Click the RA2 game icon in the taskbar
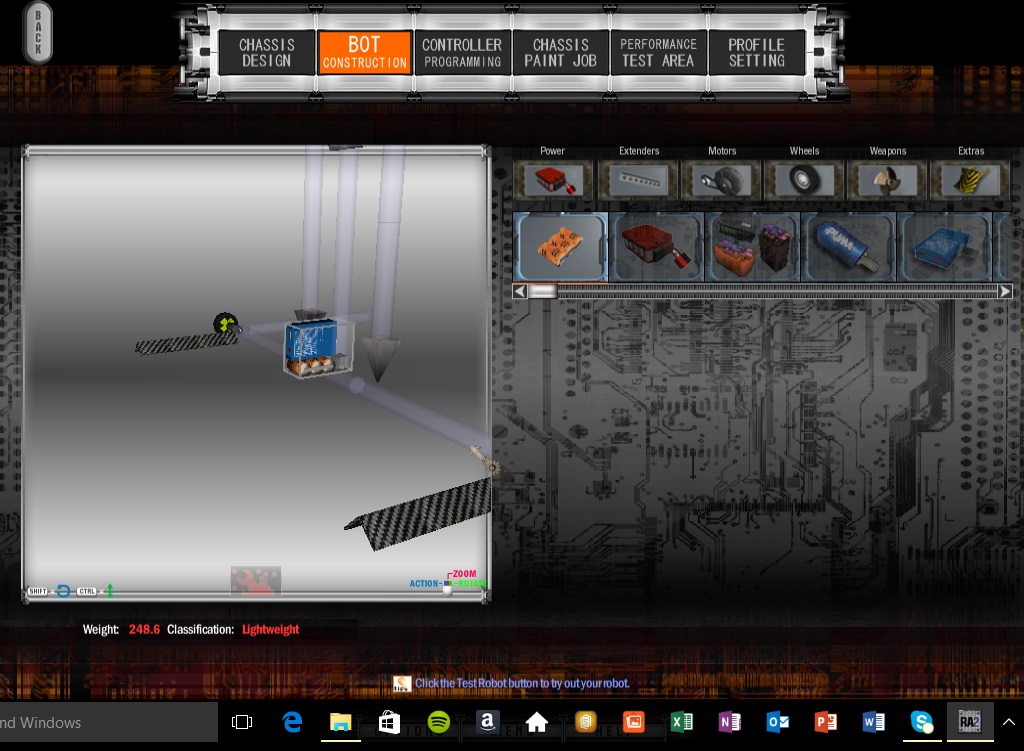 [x=970, y=722]
